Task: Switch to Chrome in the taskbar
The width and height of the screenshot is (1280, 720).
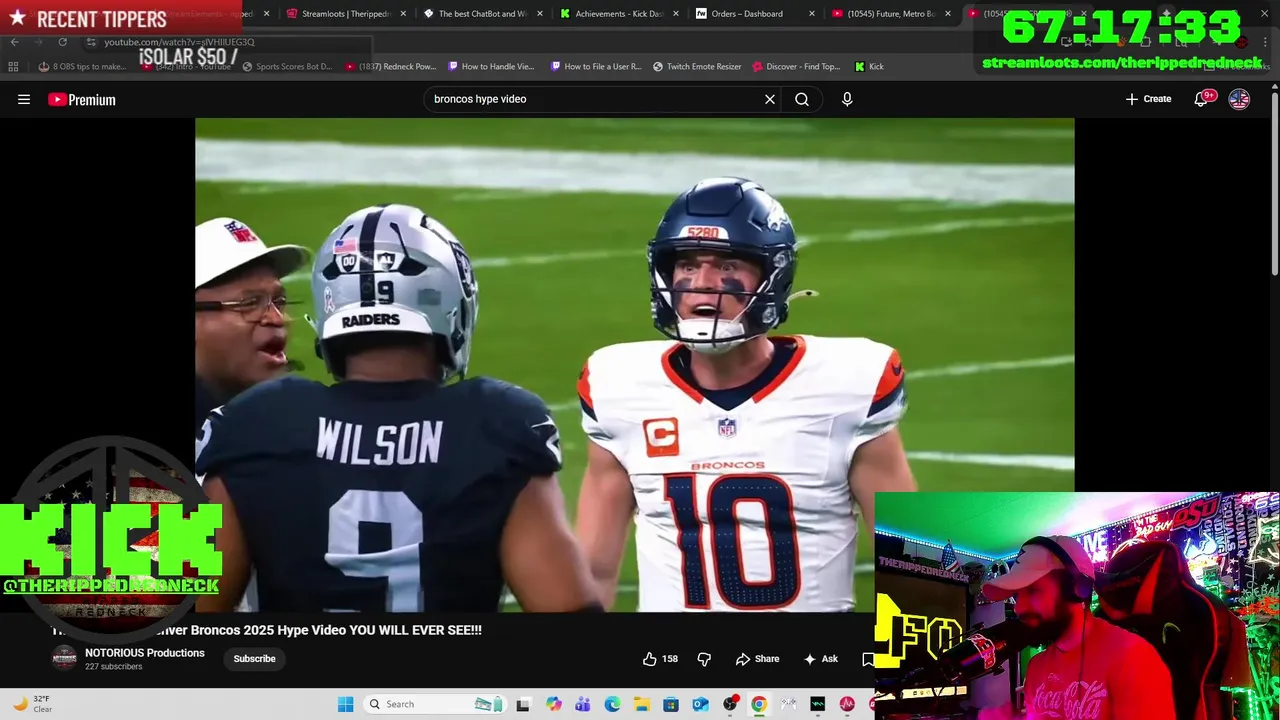Action: pos(759,704)
